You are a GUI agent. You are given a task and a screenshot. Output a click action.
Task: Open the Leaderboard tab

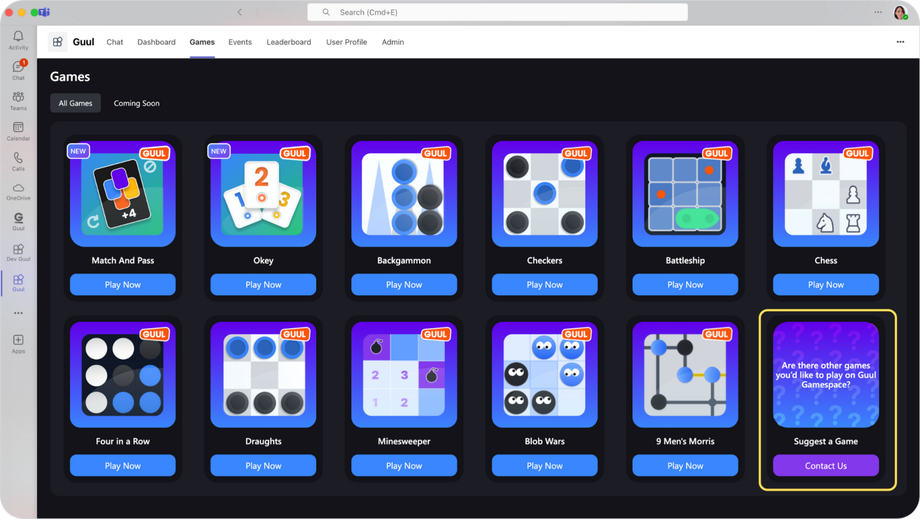pos(289,42)
